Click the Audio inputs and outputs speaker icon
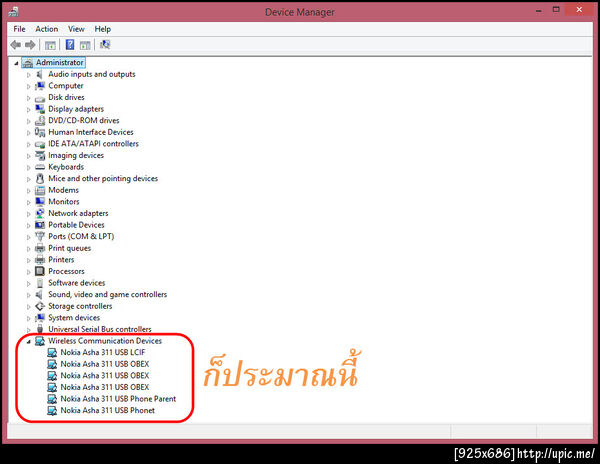Image resolution: width=600 pixels, height=464 pixels. (40, 74)
